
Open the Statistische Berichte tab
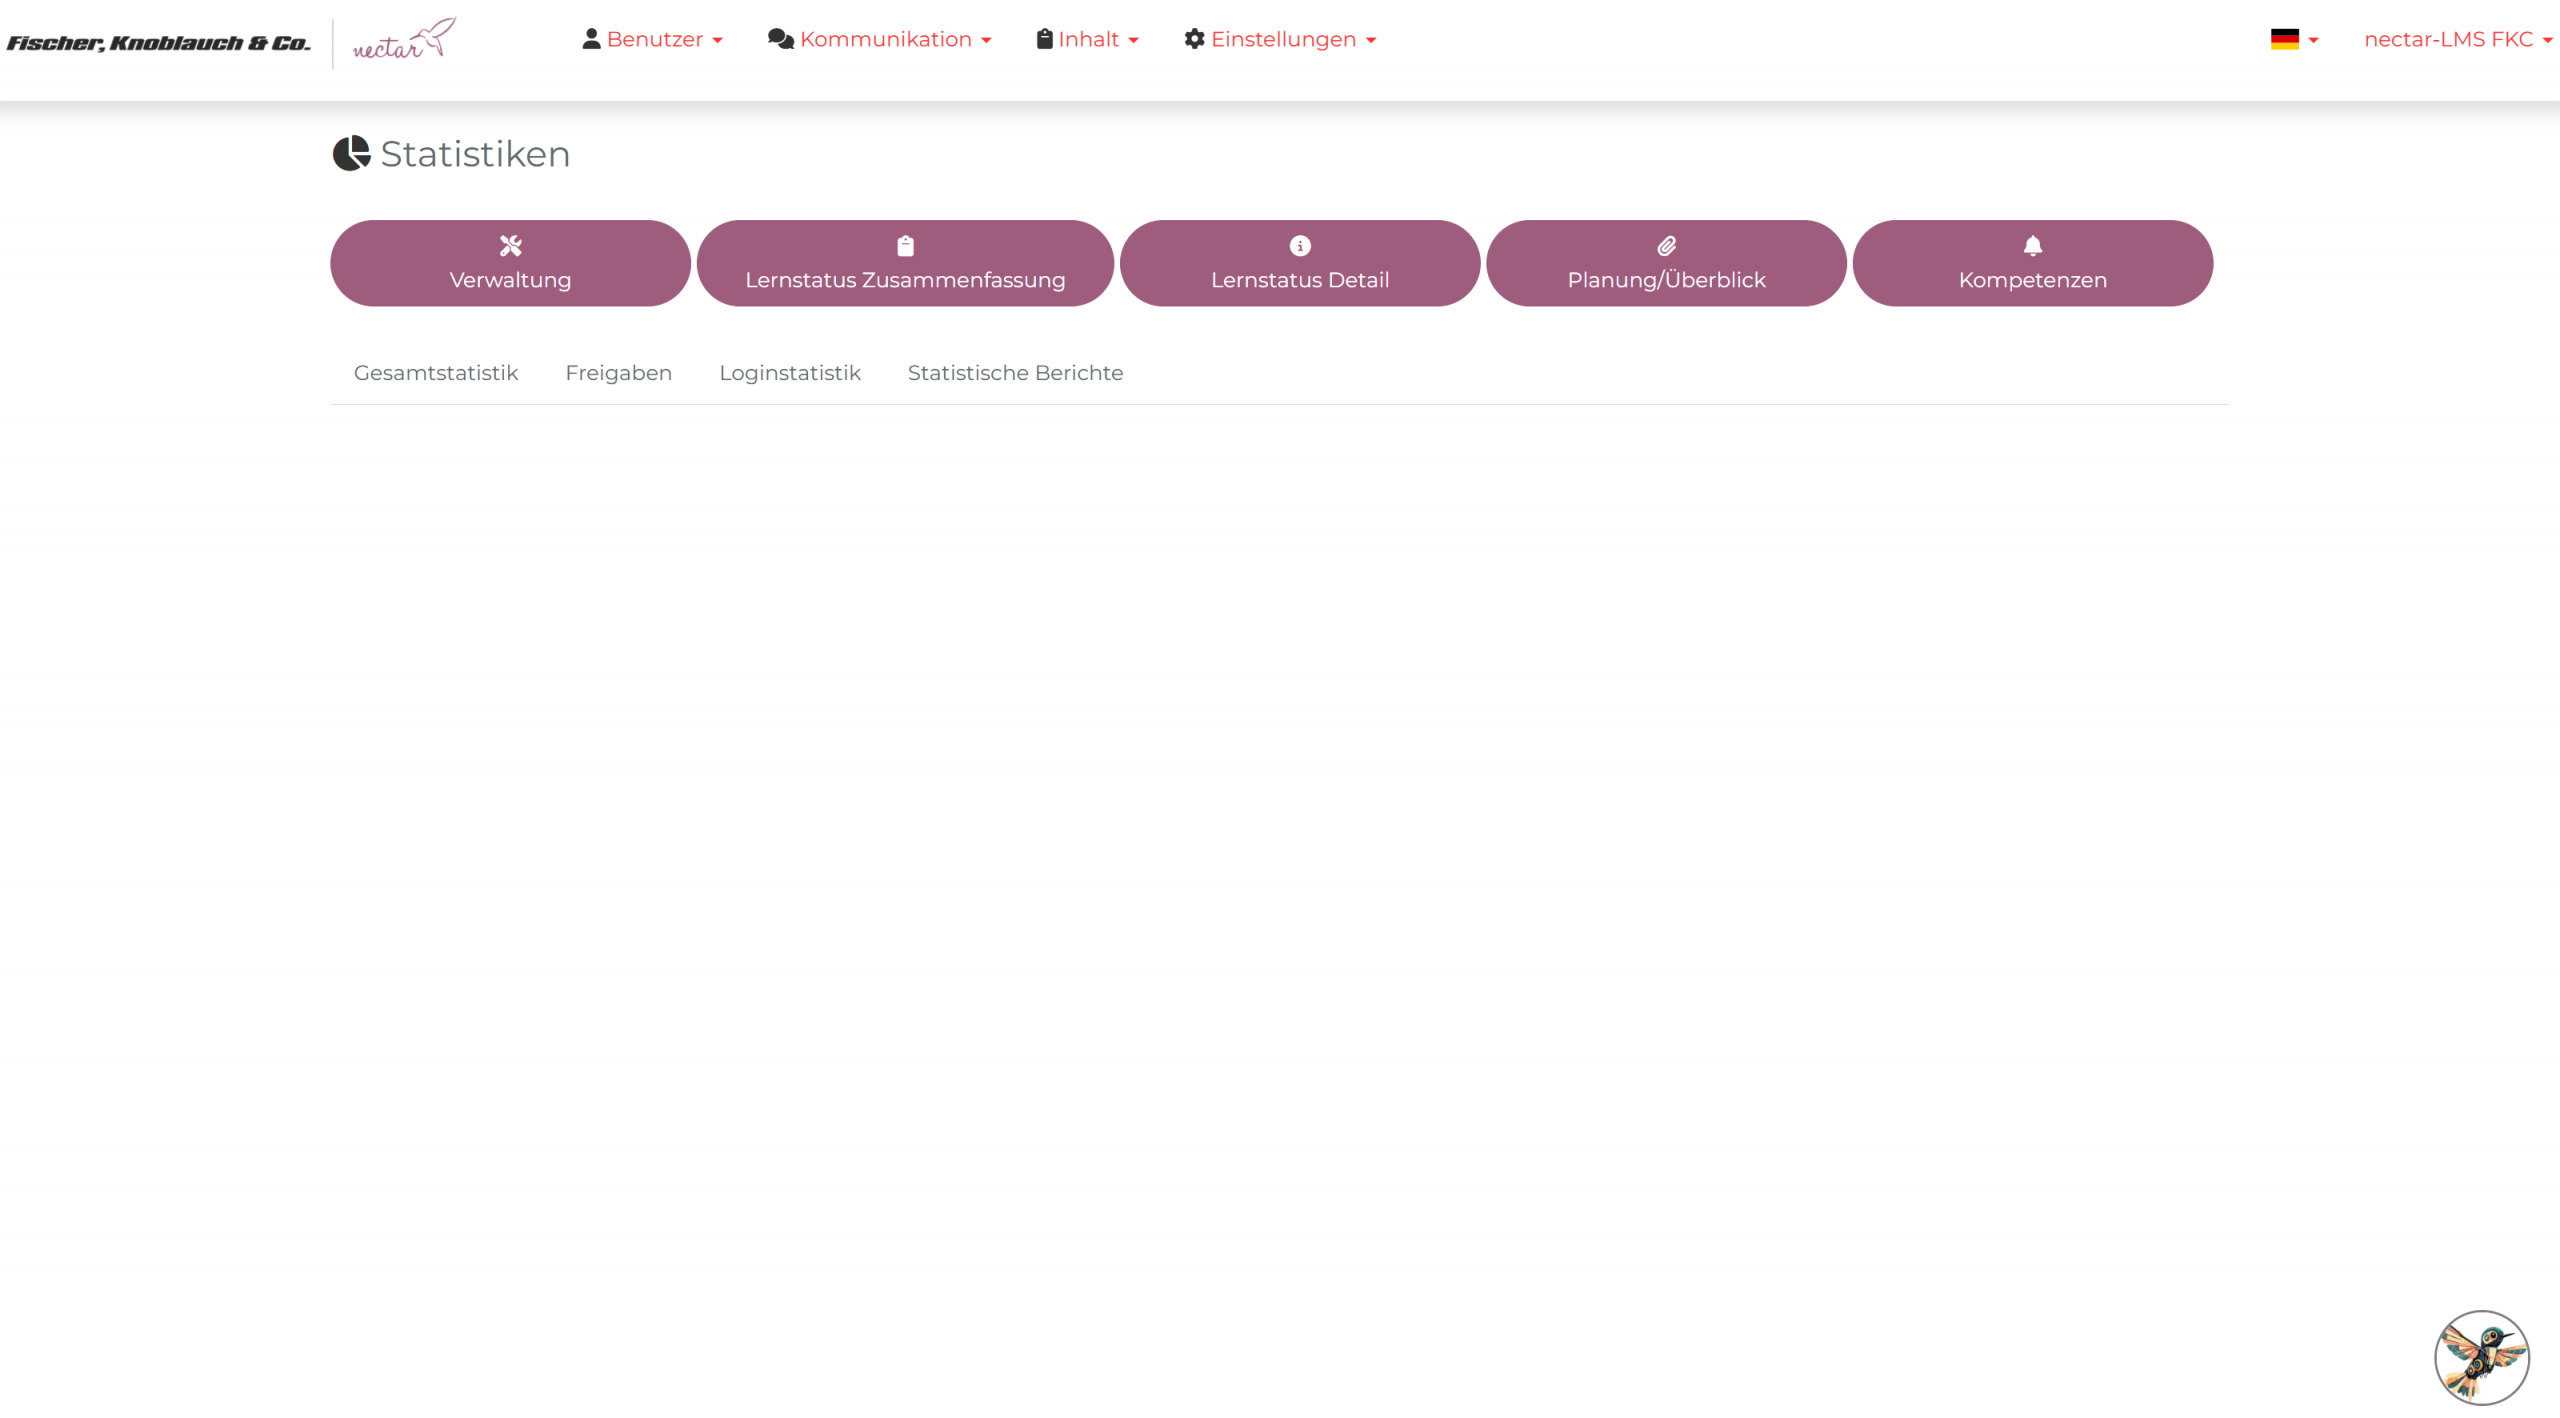(x=1015, y=373)
